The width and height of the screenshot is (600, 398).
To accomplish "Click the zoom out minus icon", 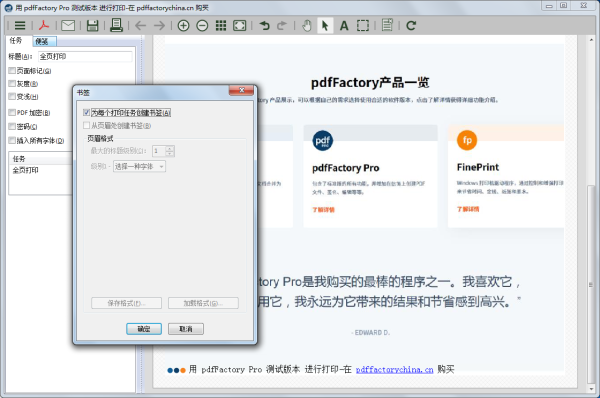I will coord(202,26).
